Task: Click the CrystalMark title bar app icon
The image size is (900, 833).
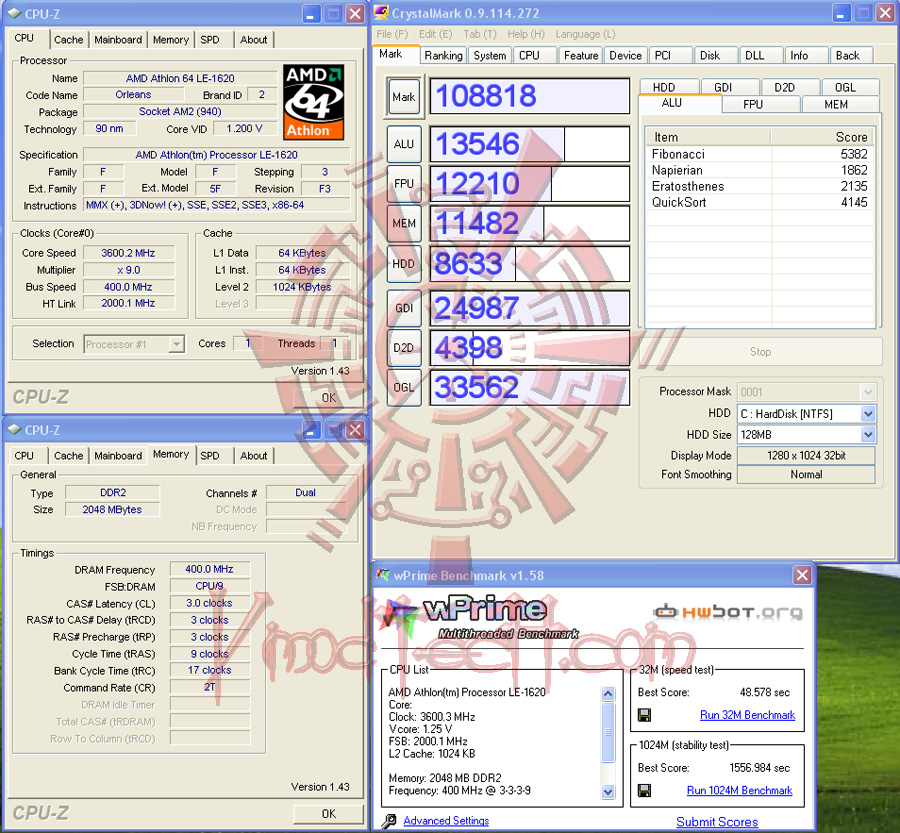Action: [x=381, y=13]
